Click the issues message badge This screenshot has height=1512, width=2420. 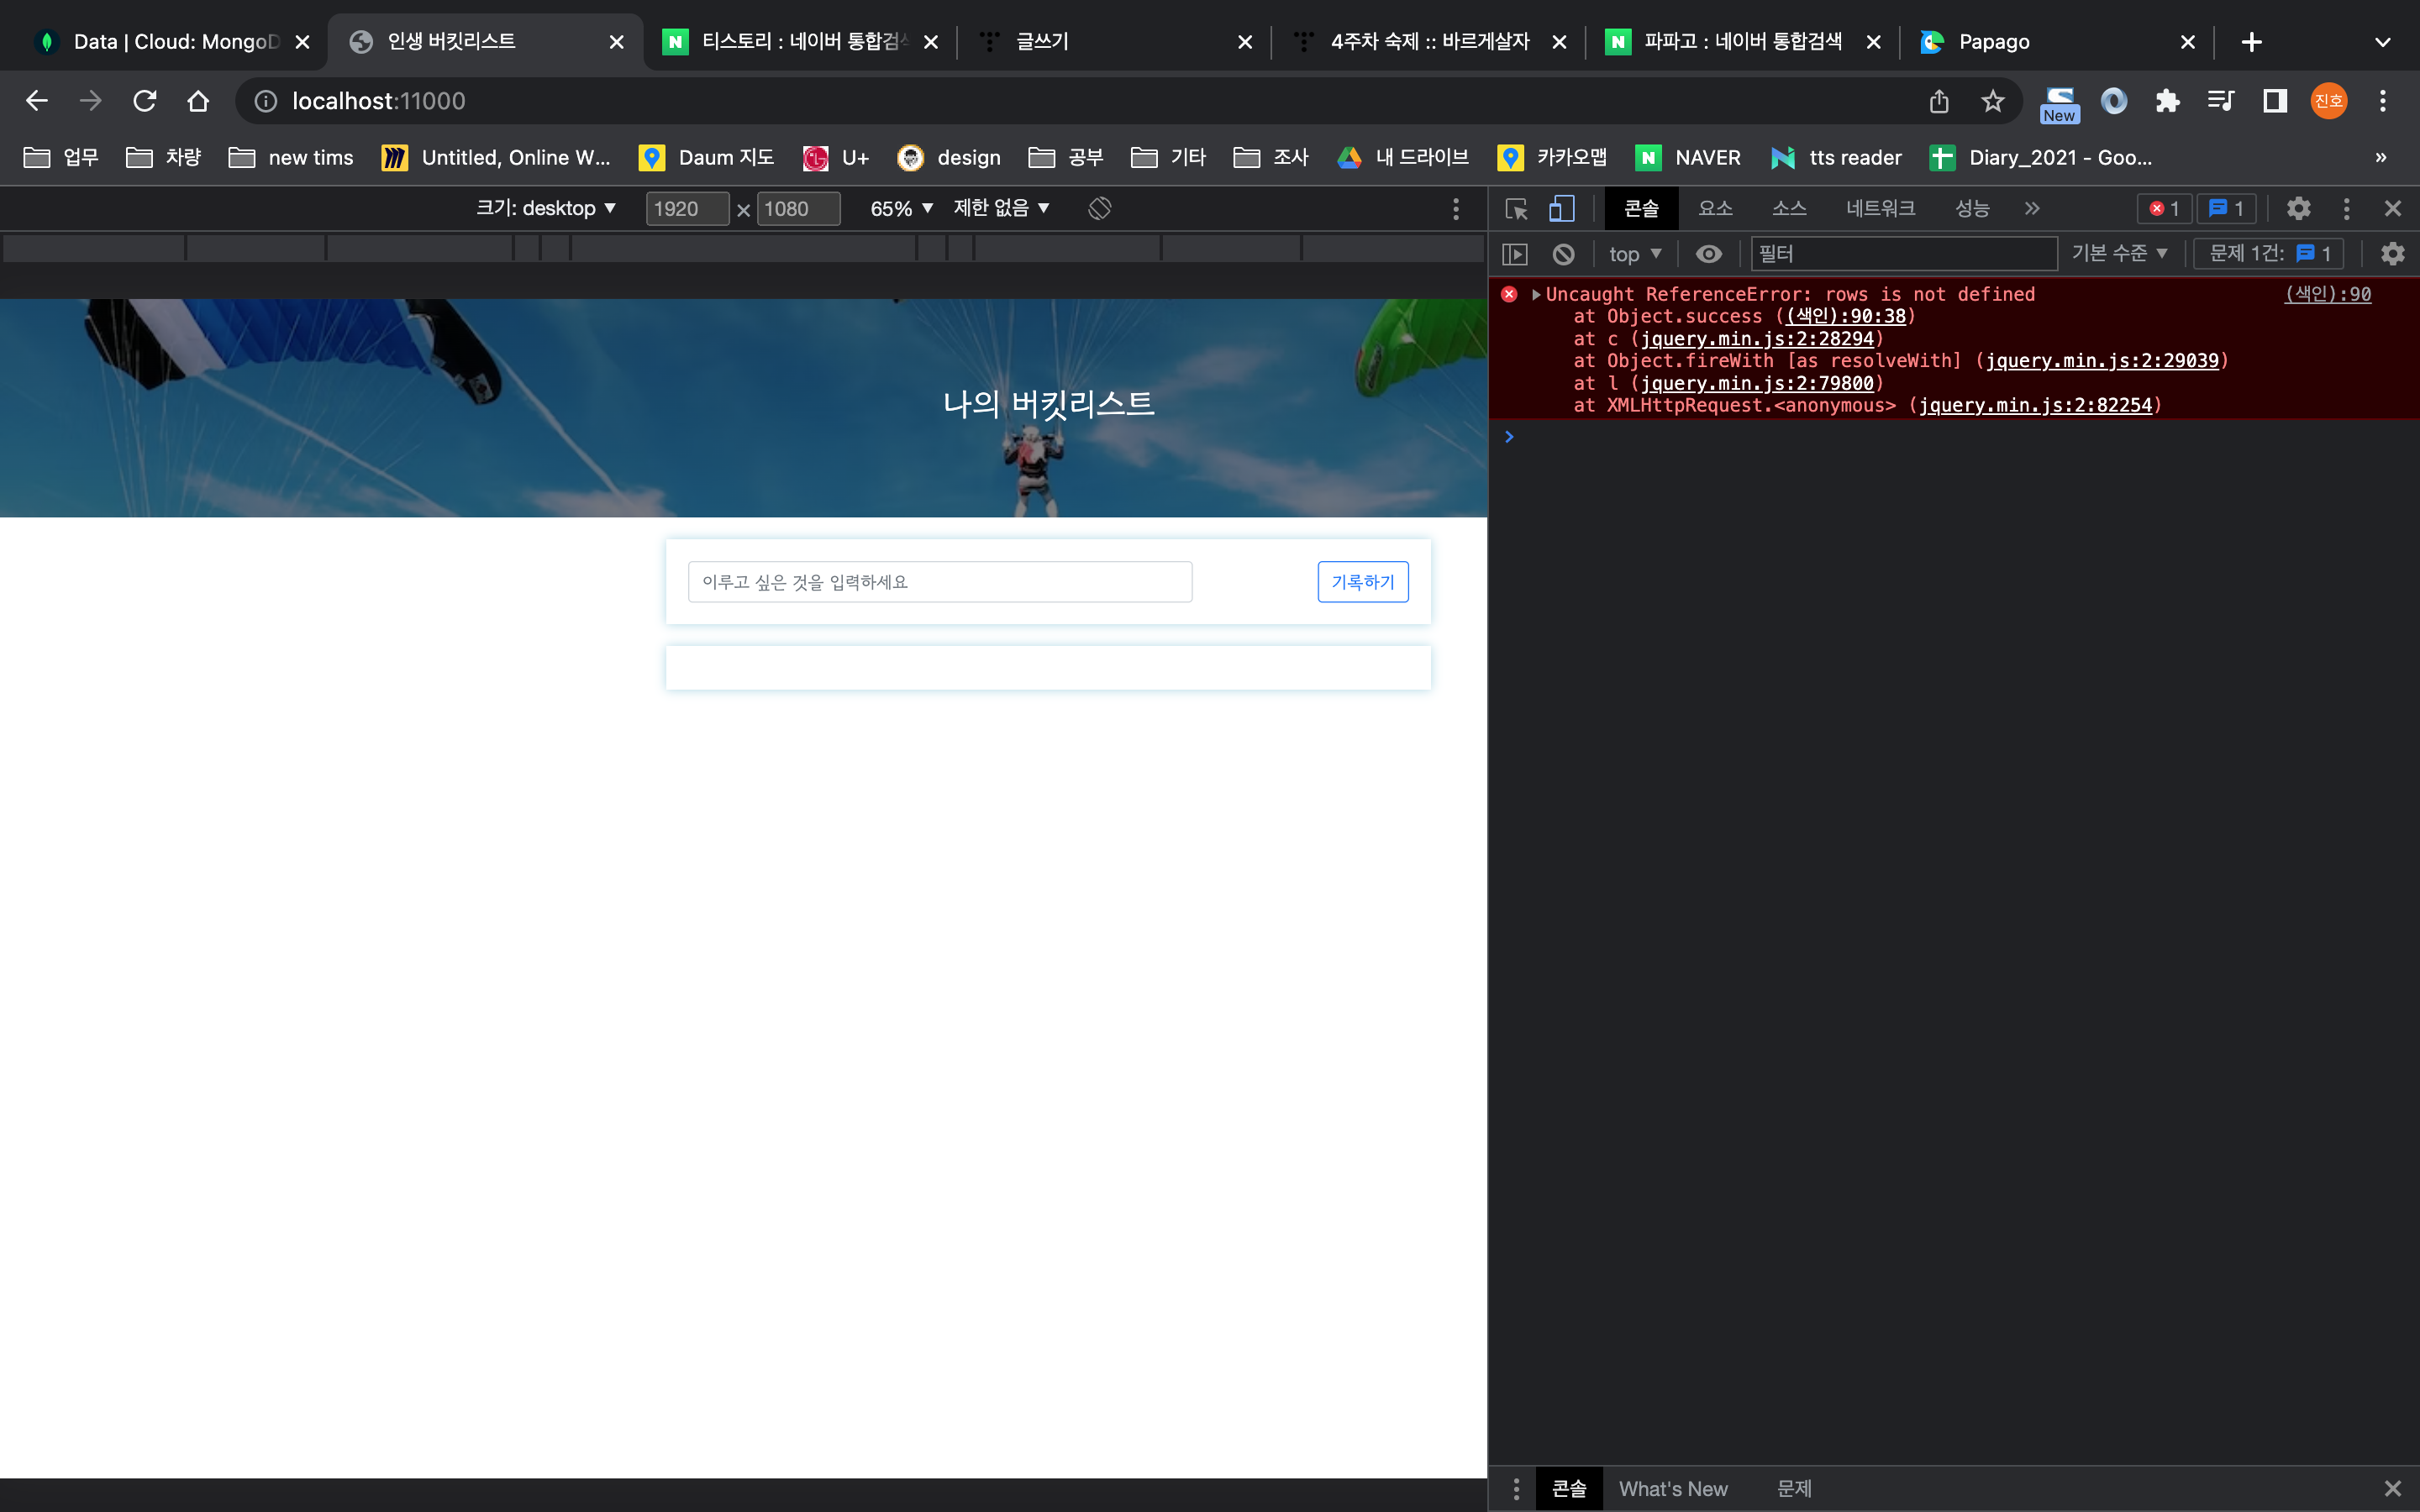click(2226, 208)
